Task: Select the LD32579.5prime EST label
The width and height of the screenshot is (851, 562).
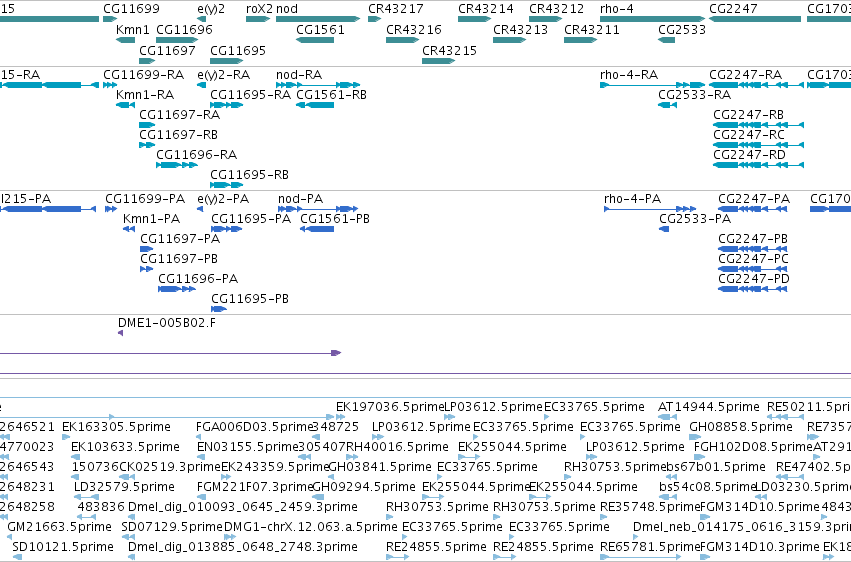Action: point(124,487)
